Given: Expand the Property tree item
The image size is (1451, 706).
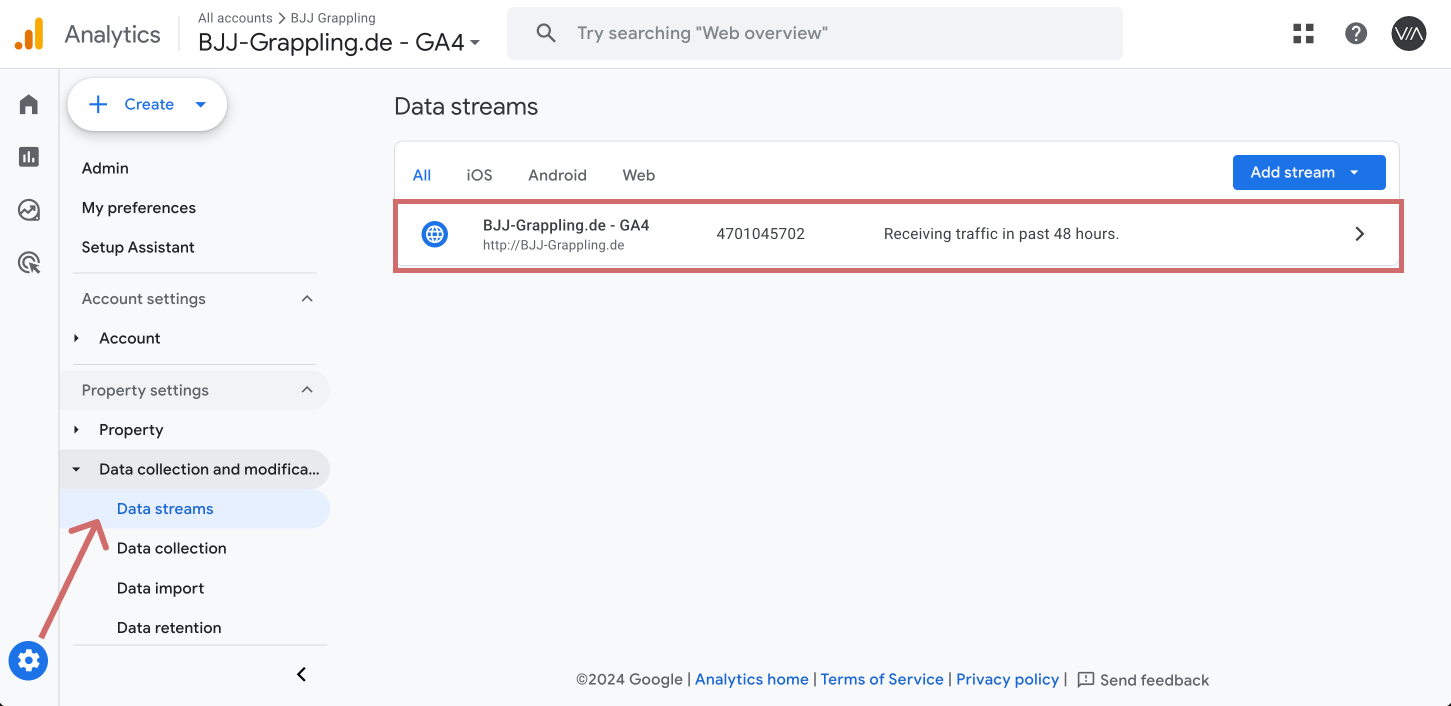Looking at the screenshot, I should (77, 430).
